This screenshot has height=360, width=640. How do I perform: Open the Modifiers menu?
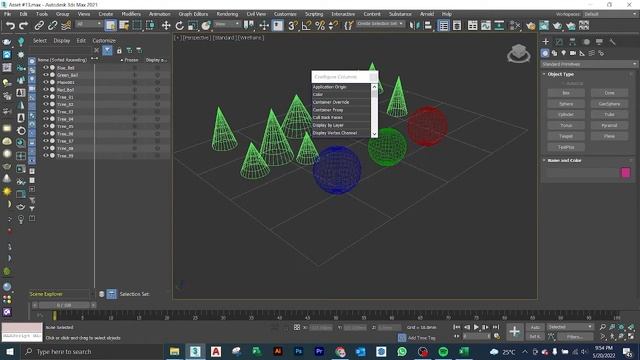(131, 14)
